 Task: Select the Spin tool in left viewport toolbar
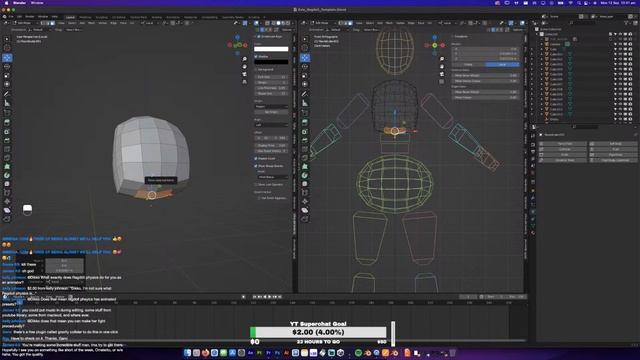pos(7,176)
